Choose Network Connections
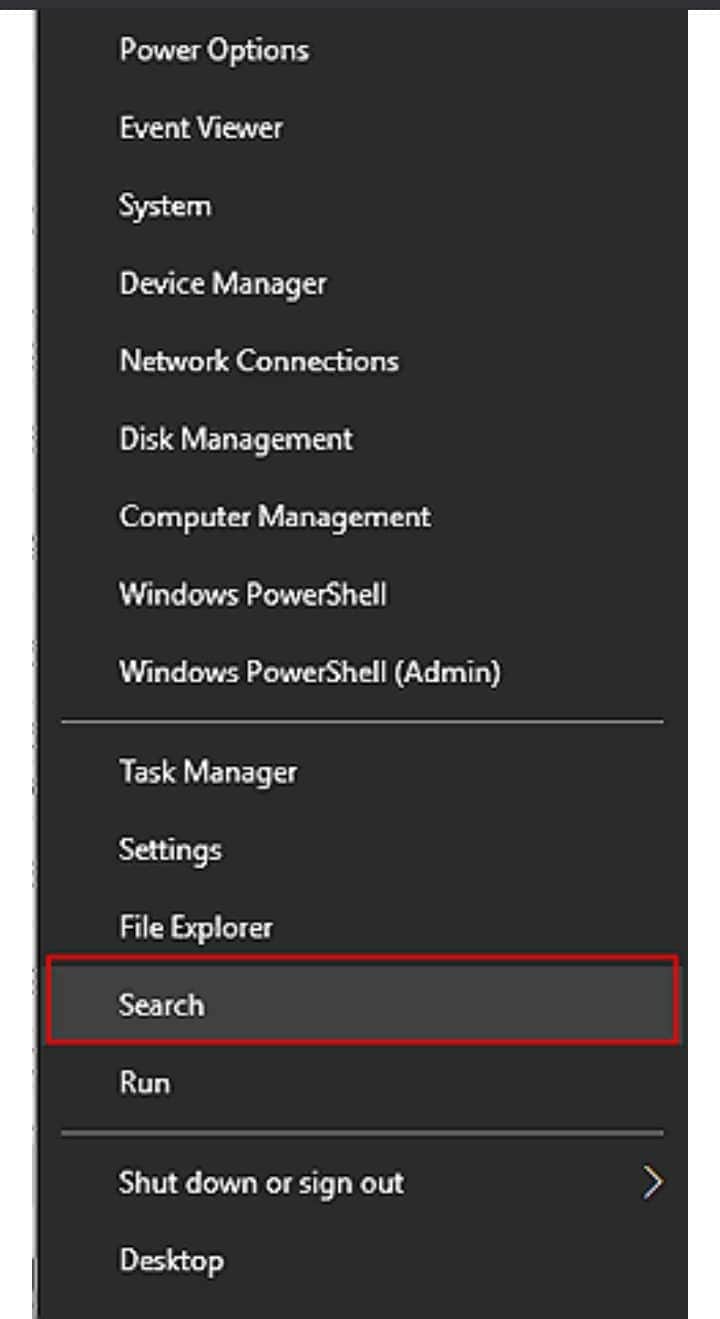 click(259, 361)
